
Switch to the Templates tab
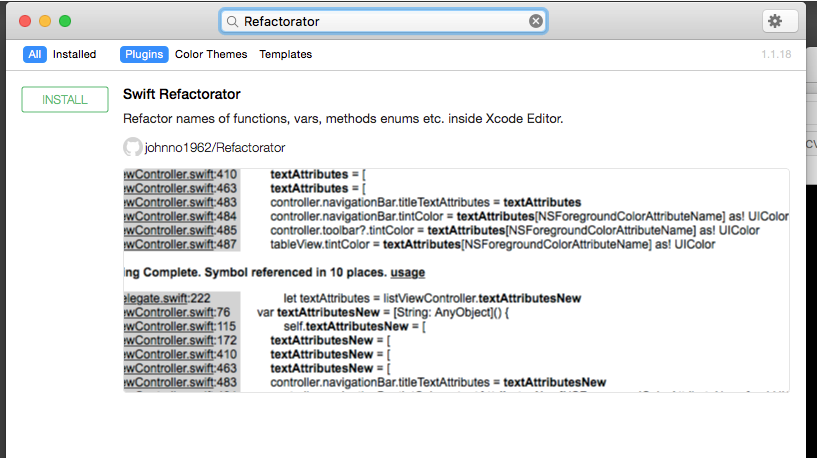(x=286, y=54)
